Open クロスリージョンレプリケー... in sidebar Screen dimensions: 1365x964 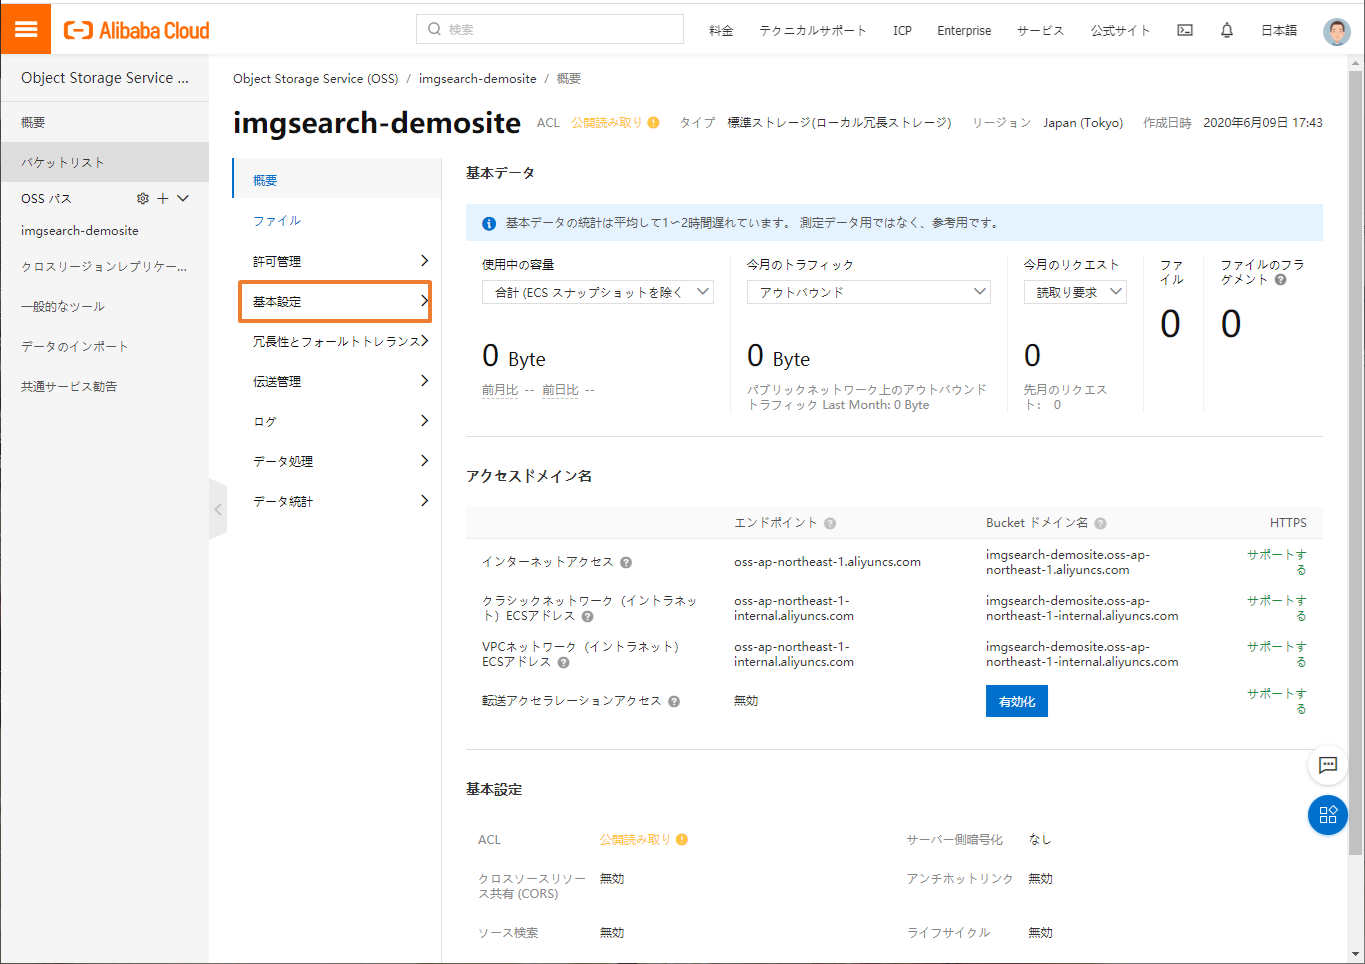coord(105,266)
